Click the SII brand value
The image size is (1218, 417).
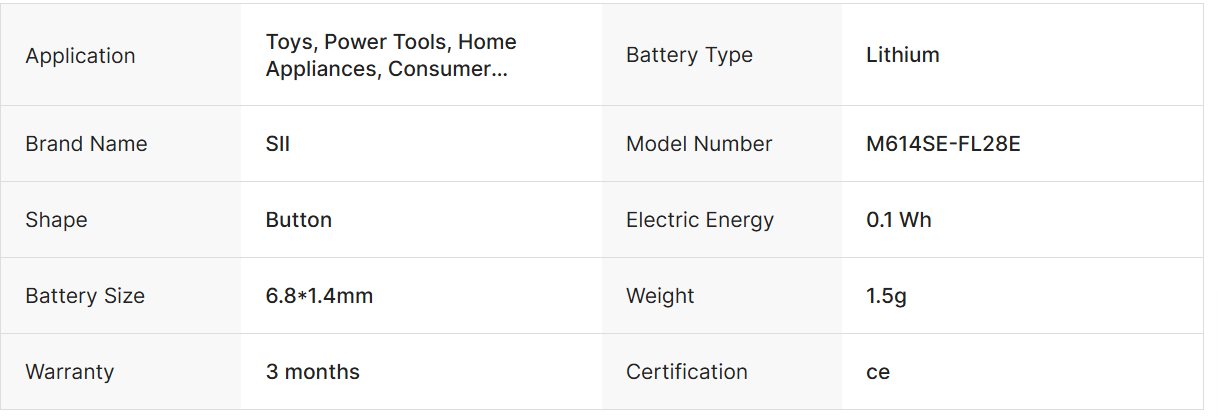(x=278, y=144)
